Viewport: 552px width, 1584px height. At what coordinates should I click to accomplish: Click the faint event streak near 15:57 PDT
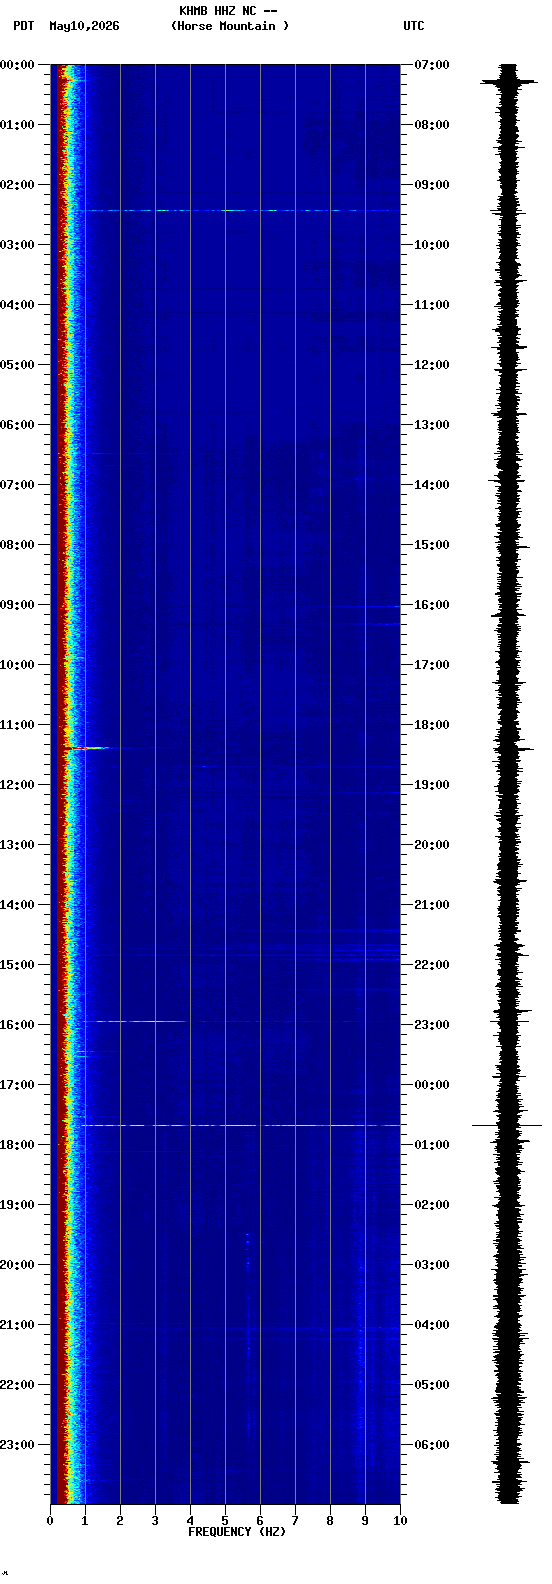pos(140,1021)
